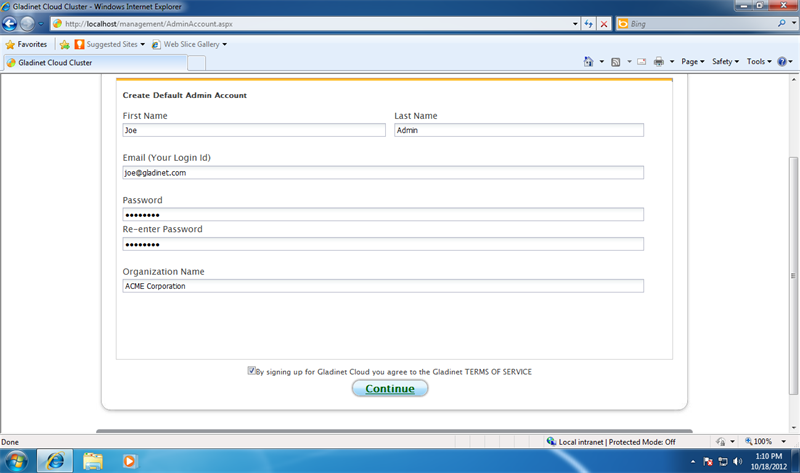This screenshot has width=800, height=473.
Task: Open the search provider dropdown arrow
Action: pyautogui.click(x=793, y=23)
